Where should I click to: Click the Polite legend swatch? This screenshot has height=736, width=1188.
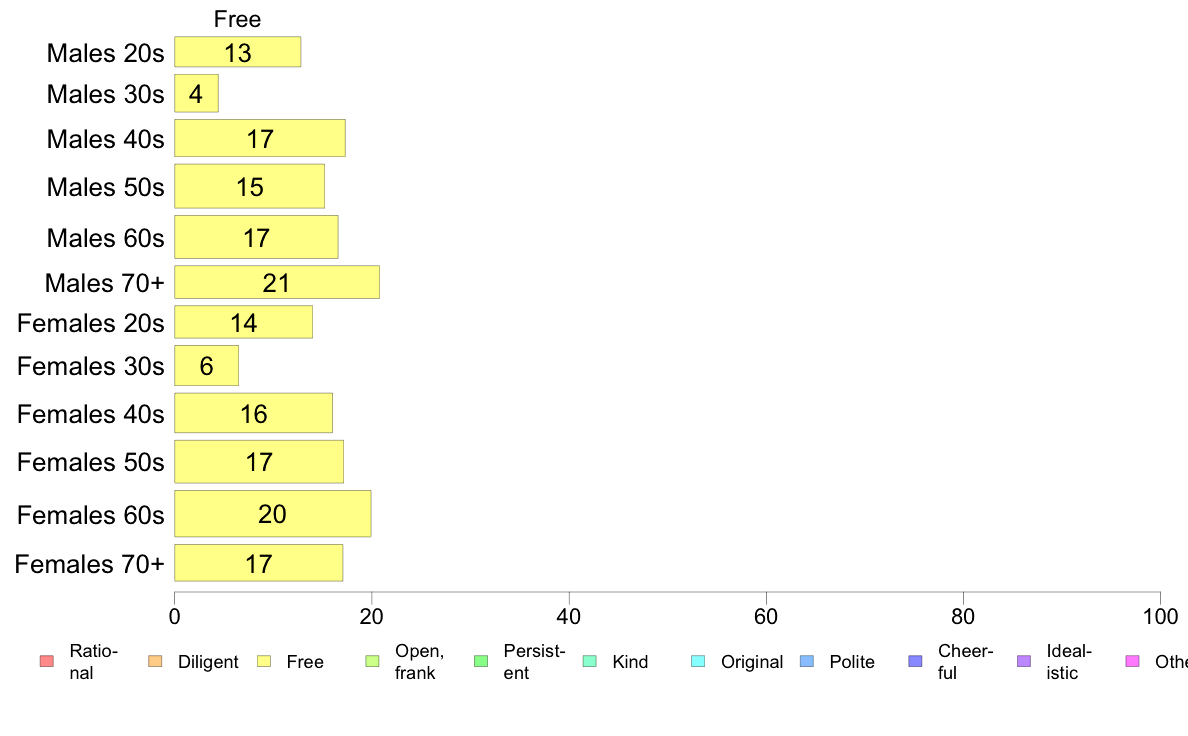[807, 662]
